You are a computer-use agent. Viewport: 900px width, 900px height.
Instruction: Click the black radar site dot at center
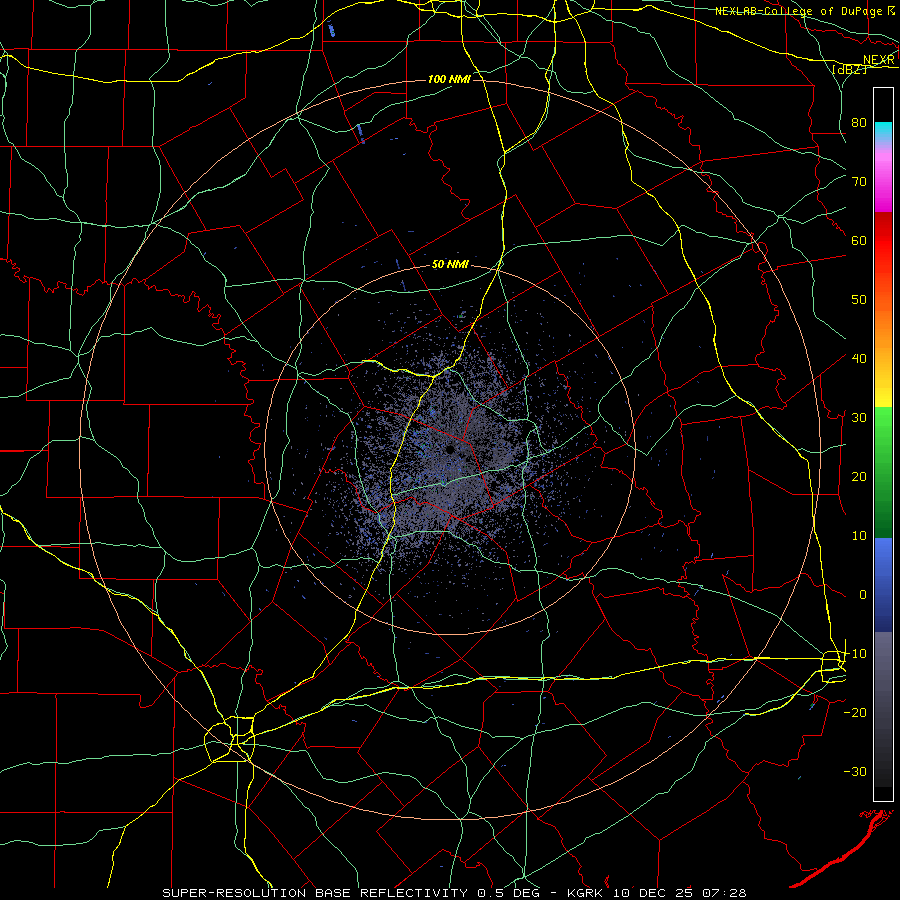point(451,449)
